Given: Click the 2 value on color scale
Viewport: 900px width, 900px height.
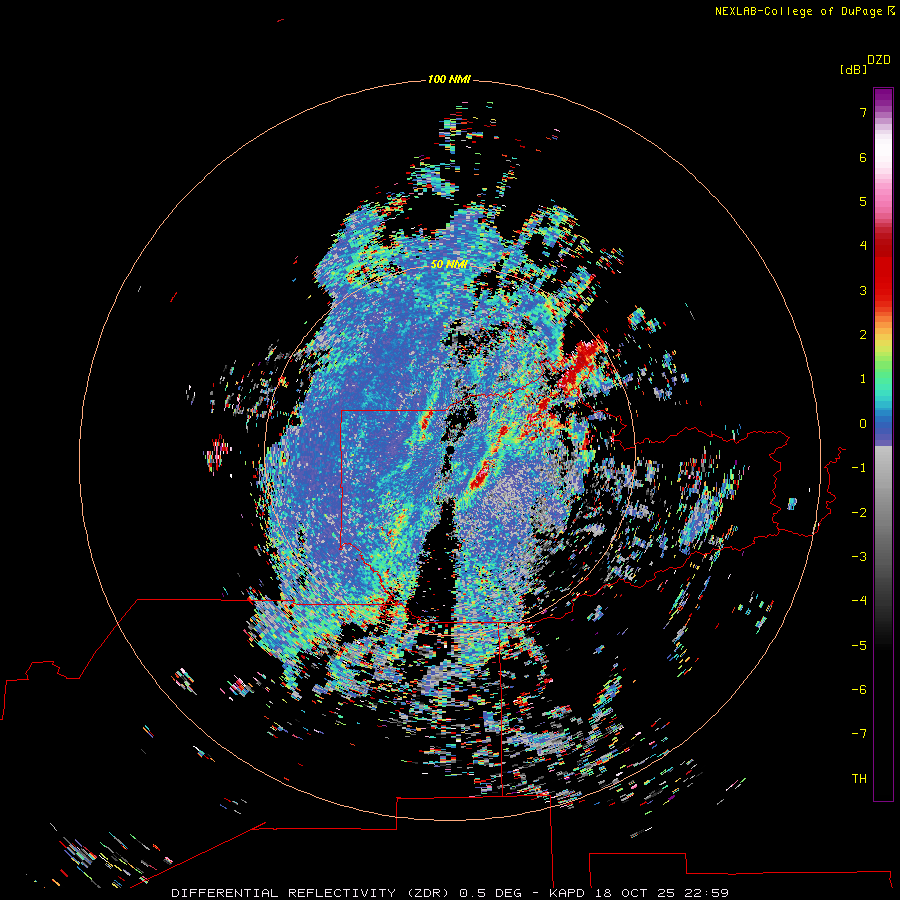Looking at the screenshot, I should pos(863,335).
